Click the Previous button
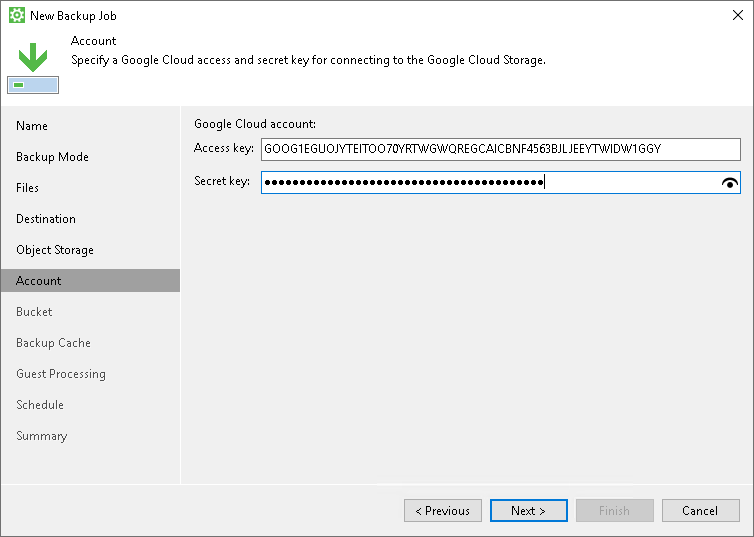Screen dimensions: 754x537 [443, 511]
